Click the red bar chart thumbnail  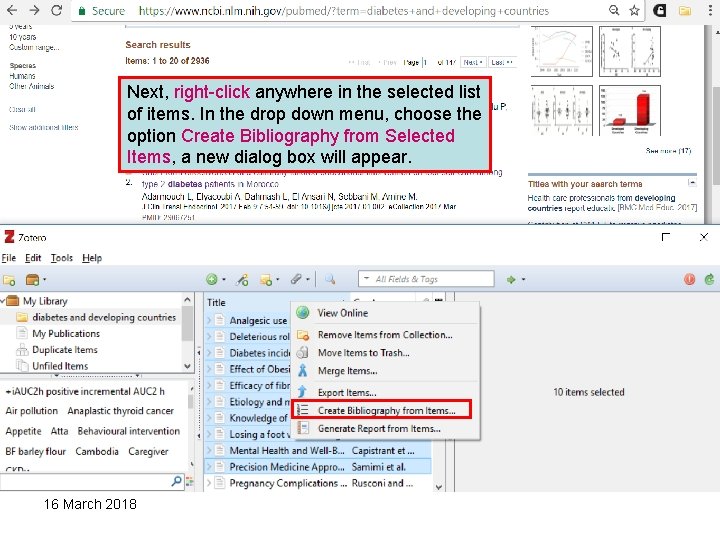pos(630,110)
